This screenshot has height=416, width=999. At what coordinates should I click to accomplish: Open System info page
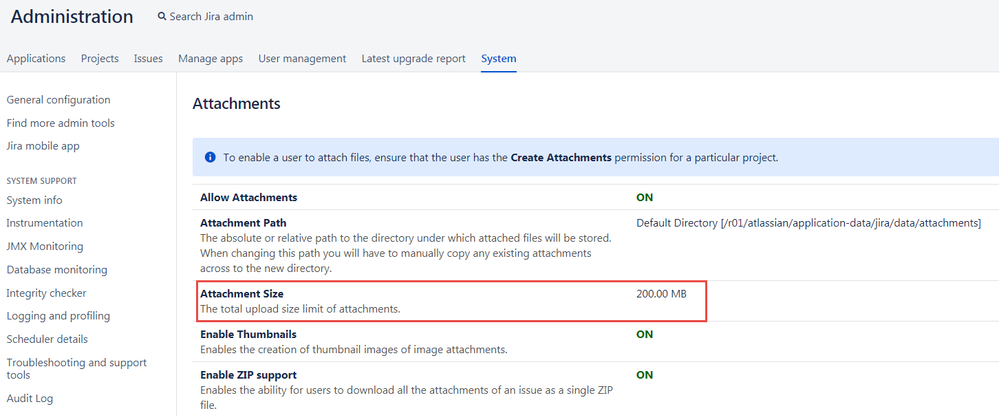34,200
